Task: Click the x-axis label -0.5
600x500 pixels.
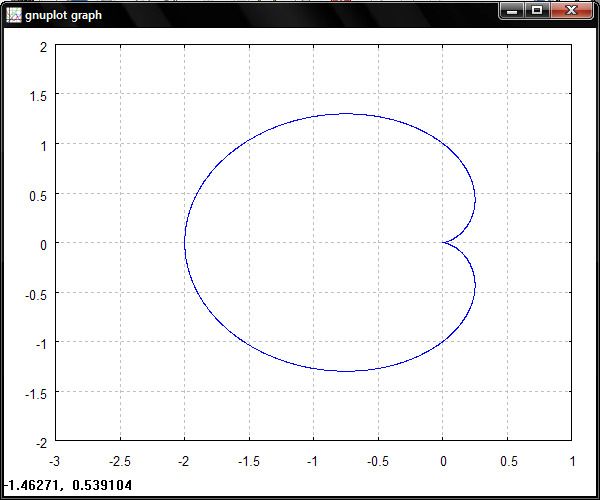Action: click(378, 461)
